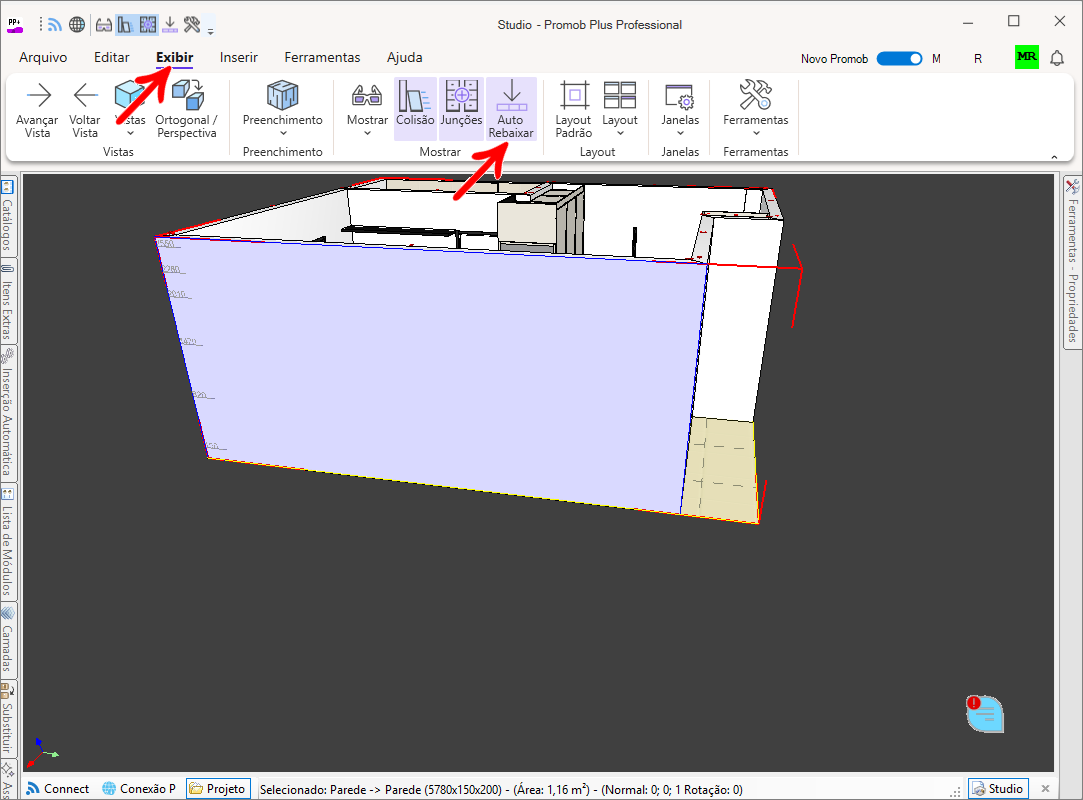
Task: Click the Layout Padrão button
Action: [x=573, y=109]
